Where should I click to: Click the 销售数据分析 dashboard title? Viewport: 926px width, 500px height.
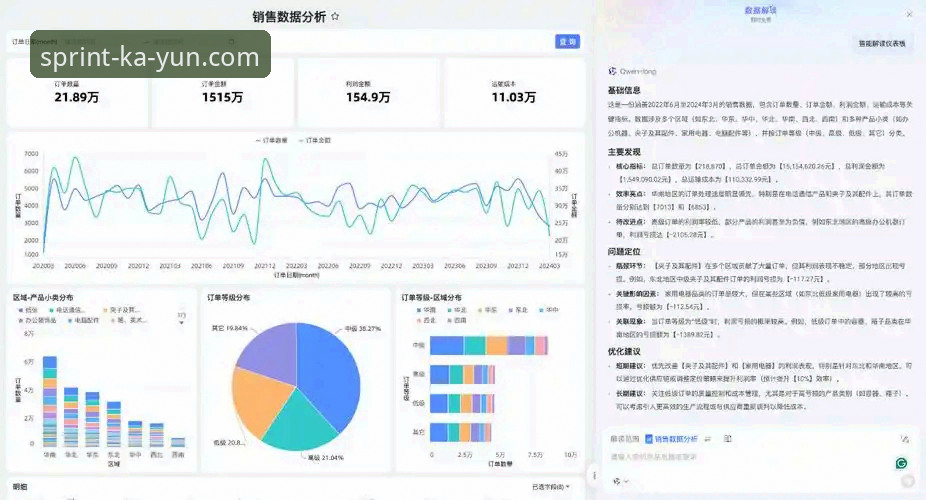pos(289,17)
